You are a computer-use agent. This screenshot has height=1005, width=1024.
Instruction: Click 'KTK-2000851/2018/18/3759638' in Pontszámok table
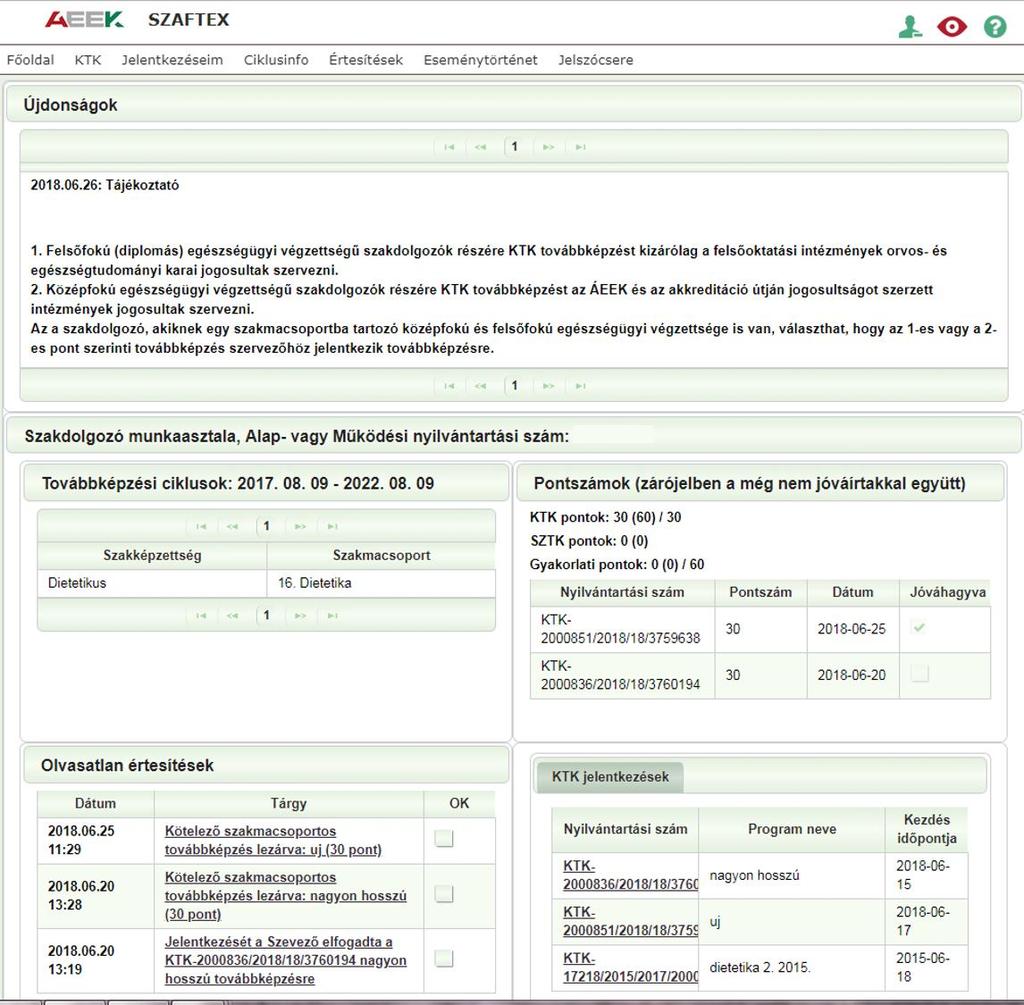[x=620, y=629]
